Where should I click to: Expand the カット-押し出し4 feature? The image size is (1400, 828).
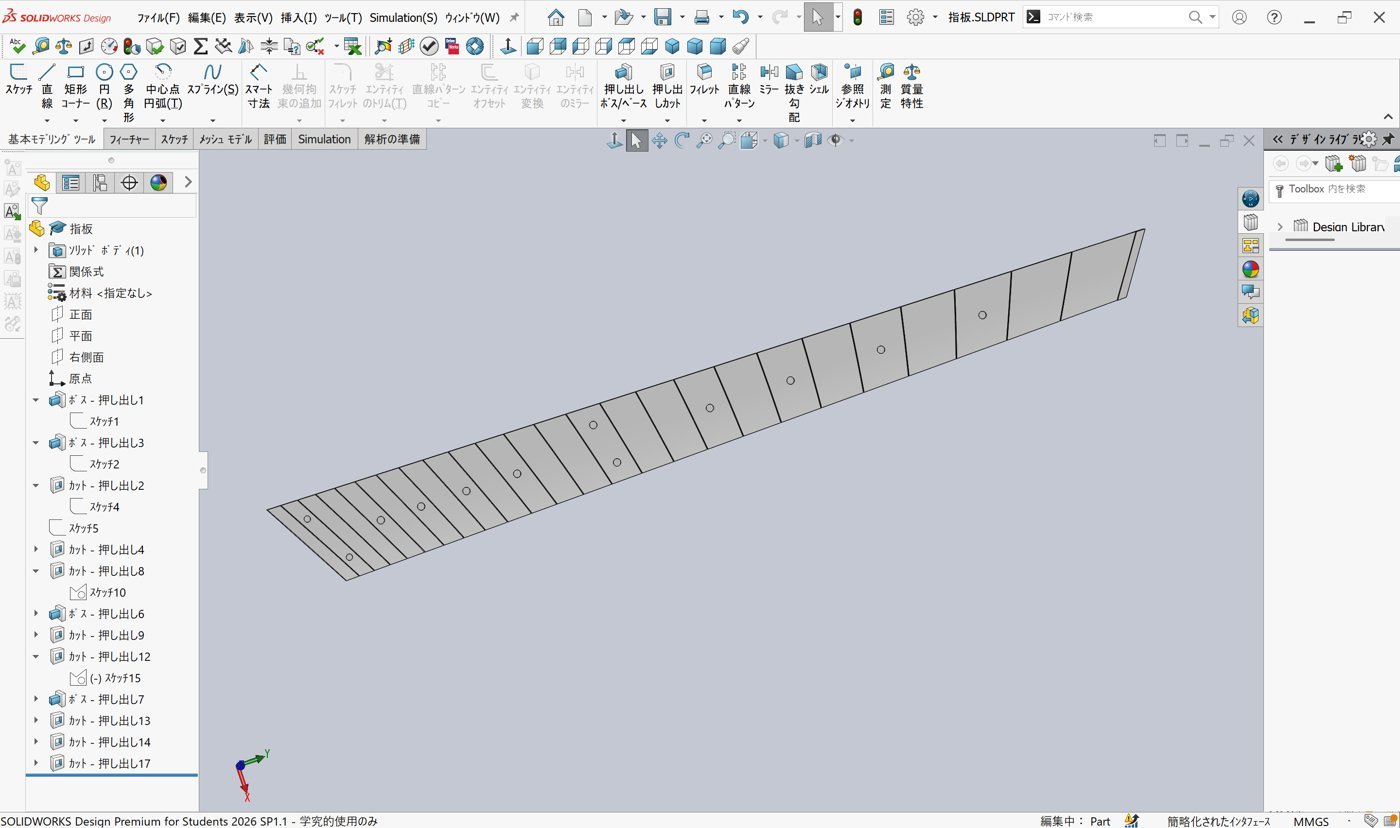pos(36,549)
